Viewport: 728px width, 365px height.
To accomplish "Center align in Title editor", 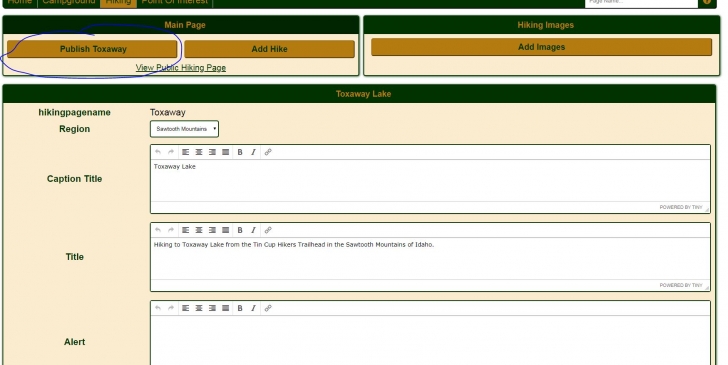I will coord(199,230).
